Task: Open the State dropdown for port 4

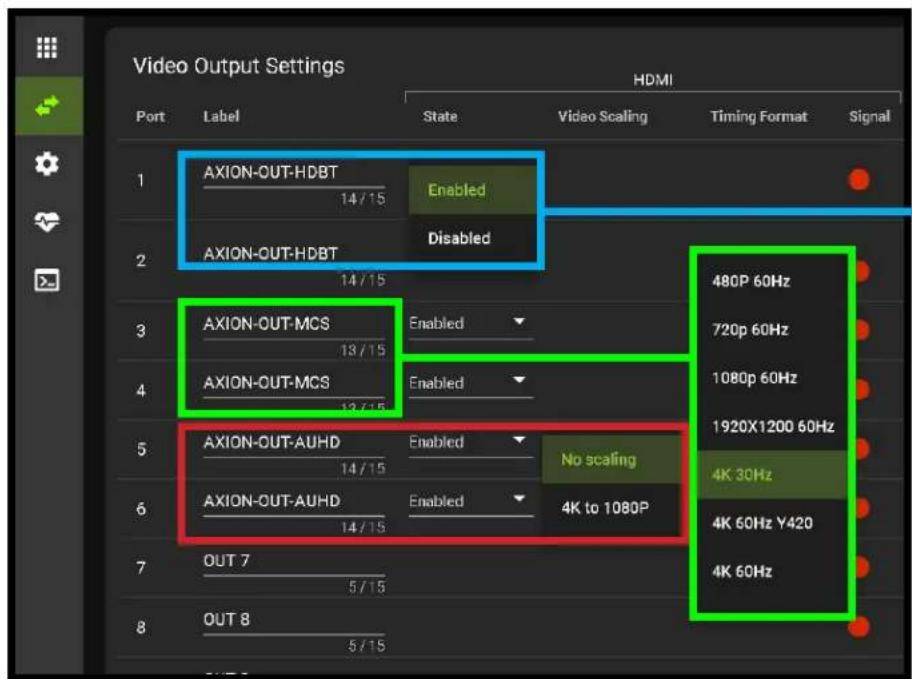Action: (x=471, y=383)
